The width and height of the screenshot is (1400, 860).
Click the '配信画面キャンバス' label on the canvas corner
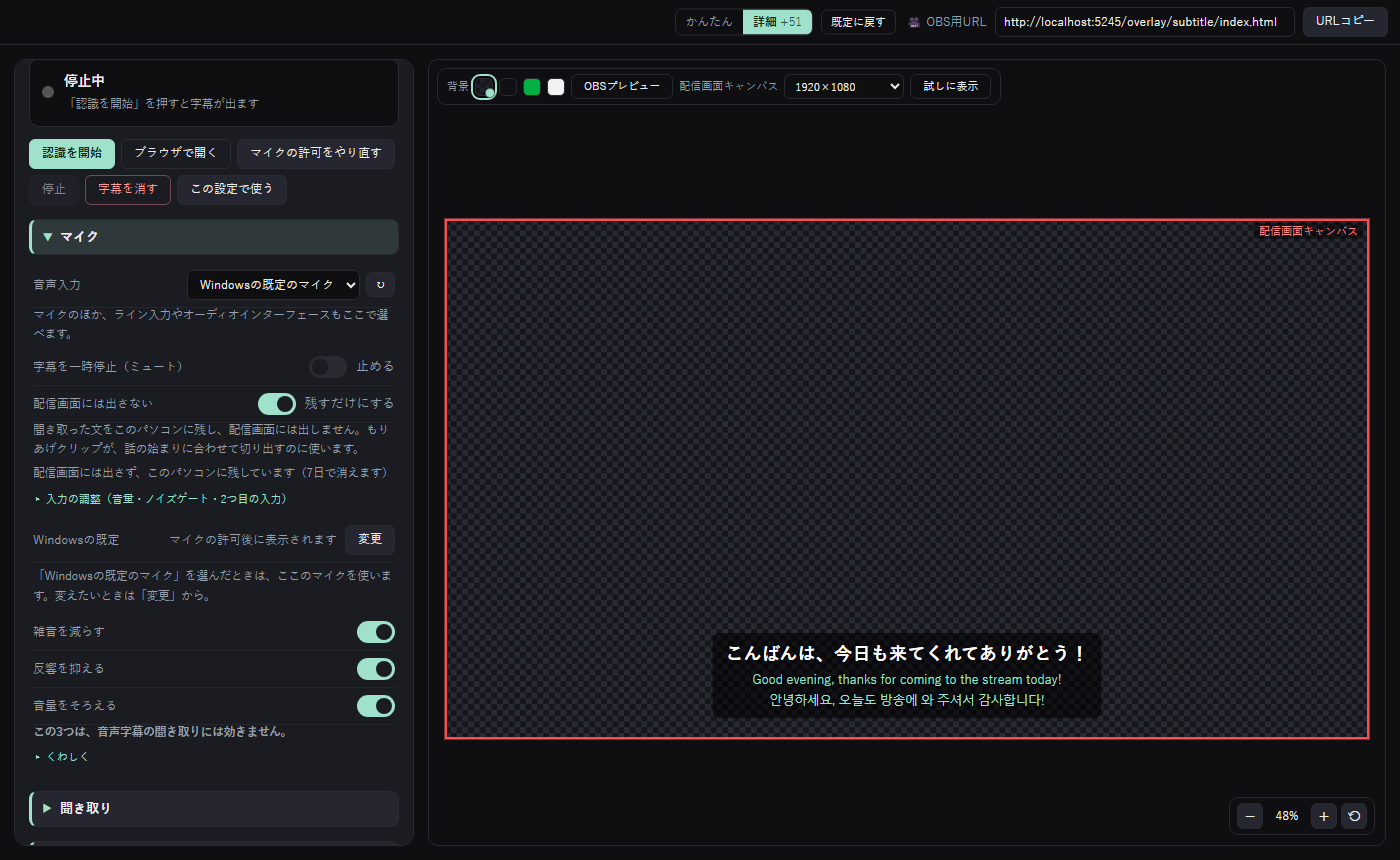coord(1308,231)
